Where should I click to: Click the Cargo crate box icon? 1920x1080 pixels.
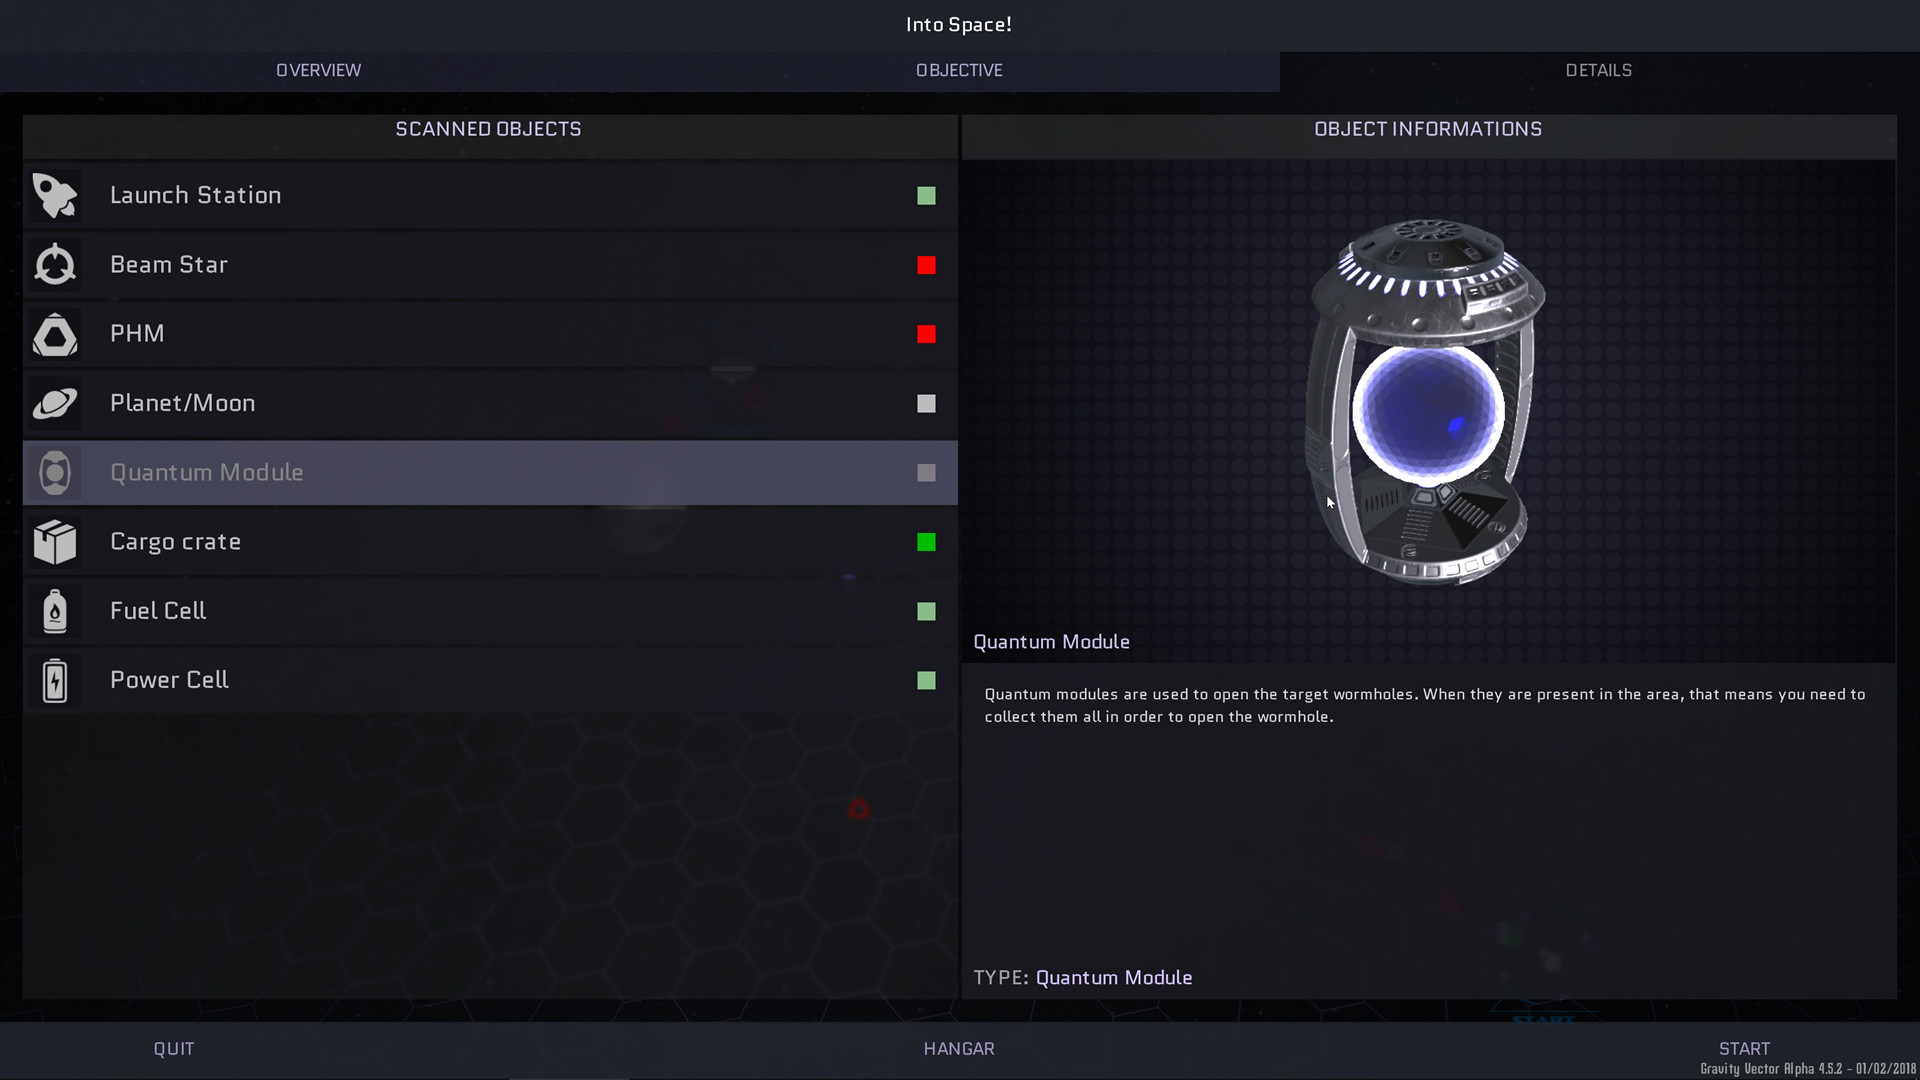[55, 542]
